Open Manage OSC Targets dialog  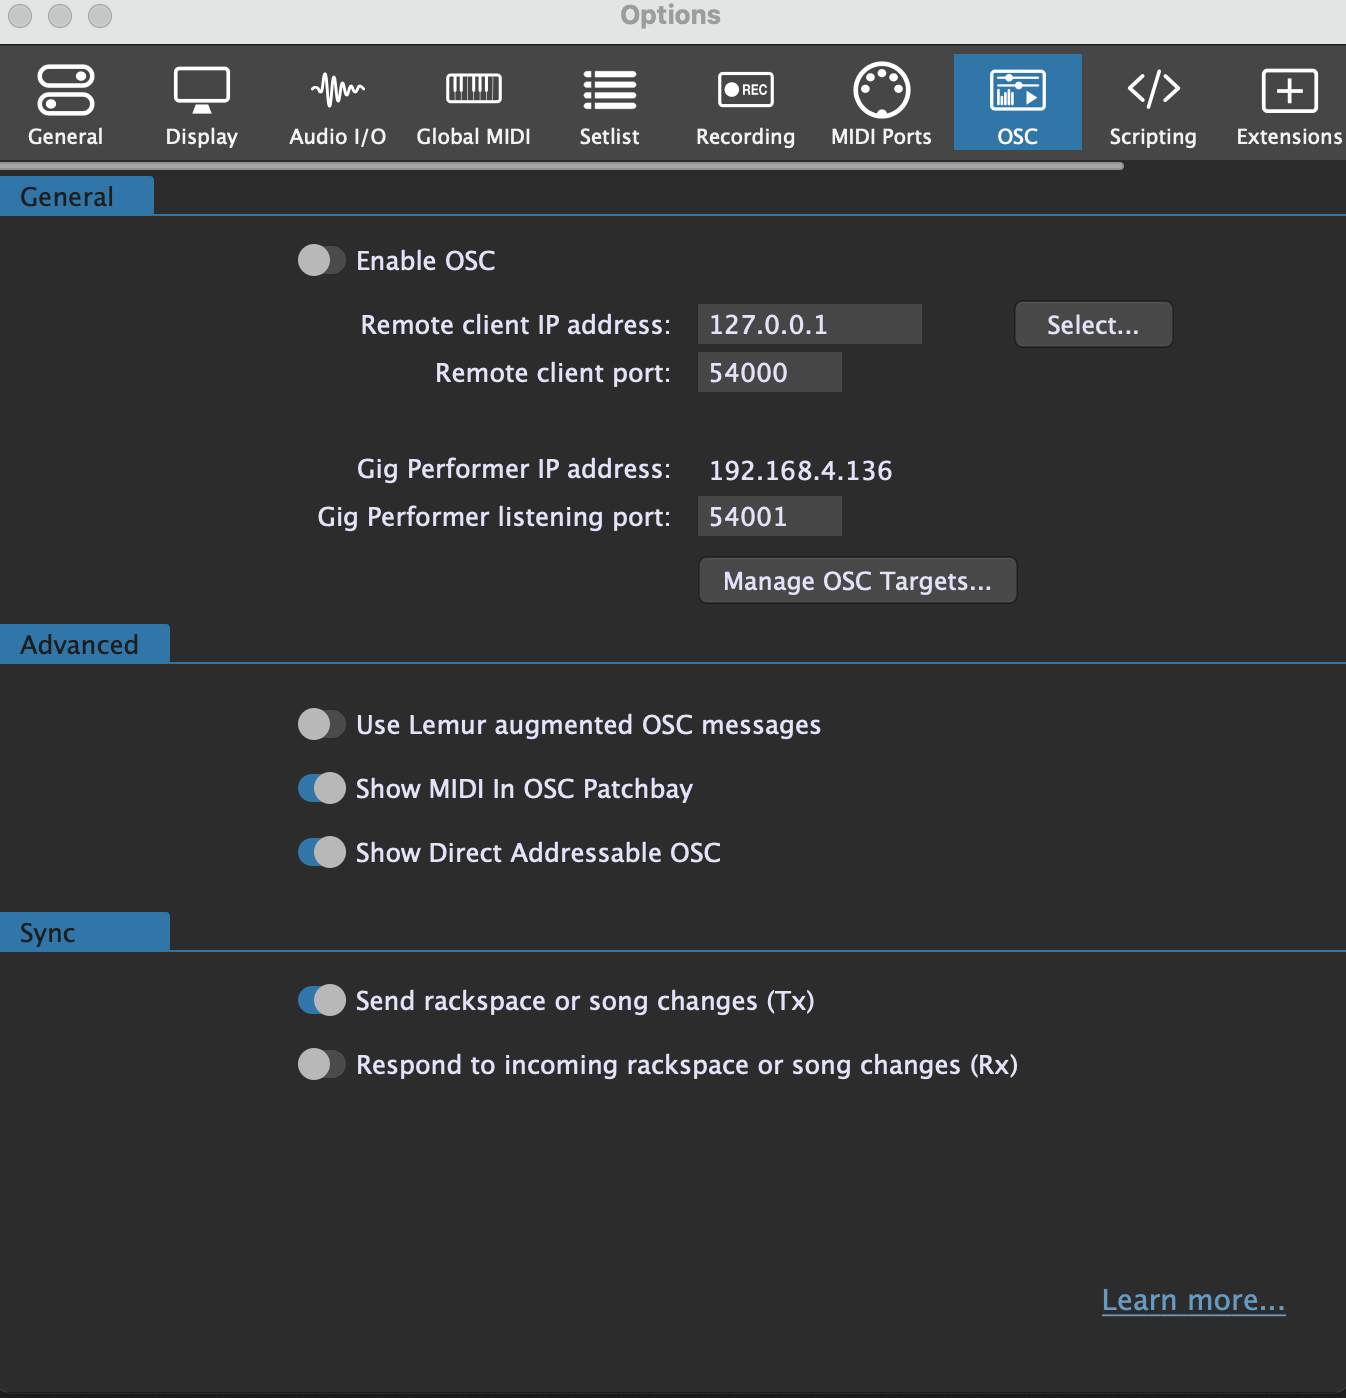point(857,581)
